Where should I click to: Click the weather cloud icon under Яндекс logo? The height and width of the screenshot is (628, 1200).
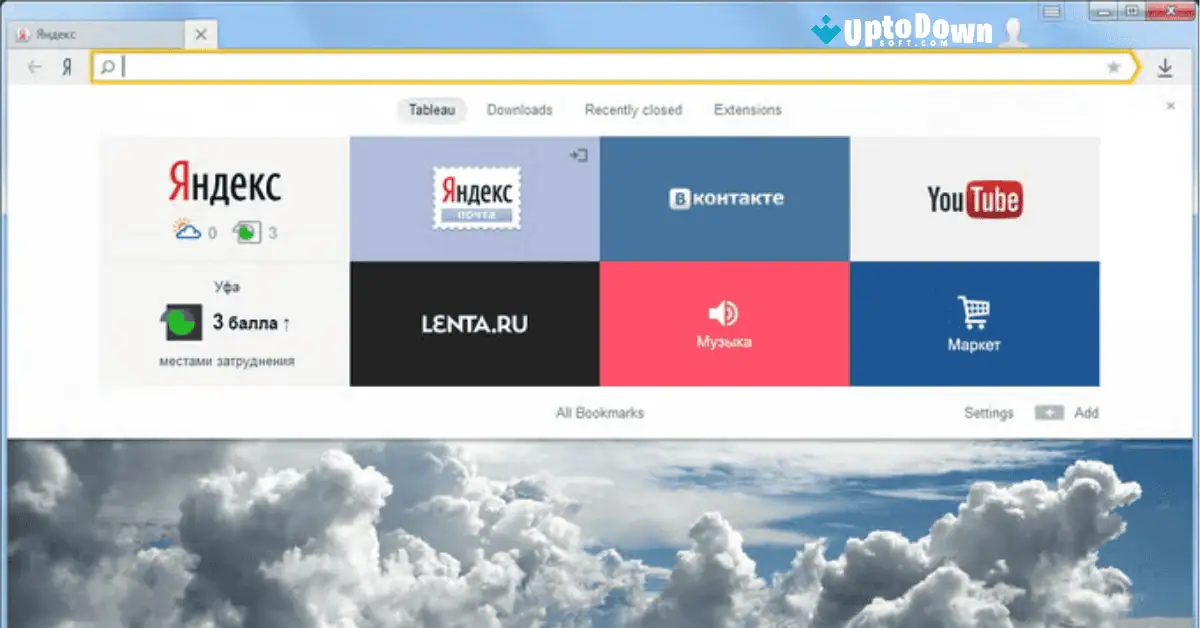coord(186,230)
